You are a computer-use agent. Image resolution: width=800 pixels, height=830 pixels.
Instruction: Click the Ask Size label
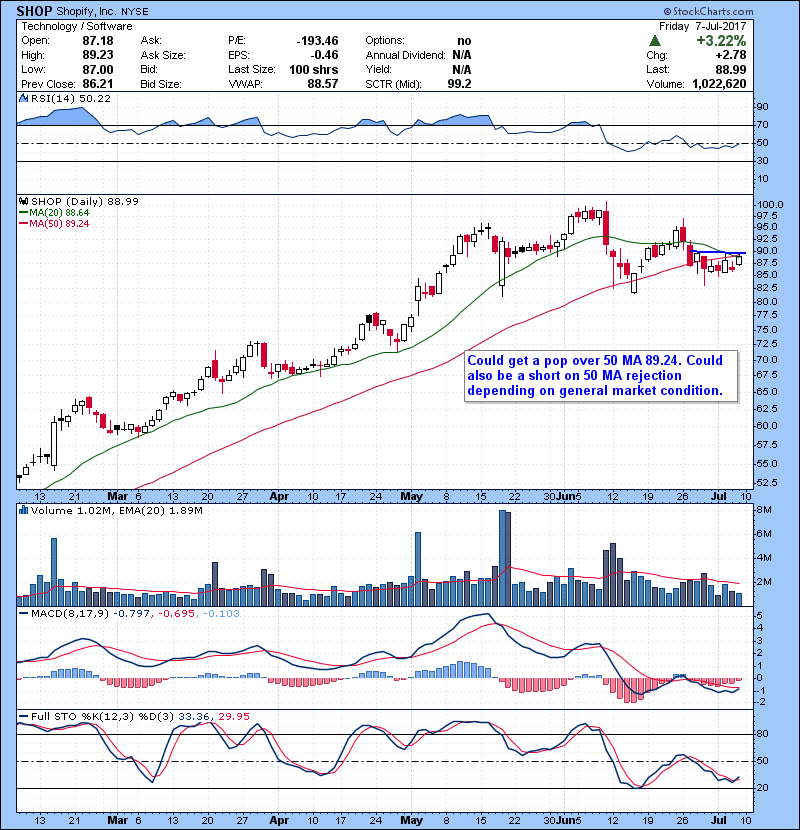163,55
